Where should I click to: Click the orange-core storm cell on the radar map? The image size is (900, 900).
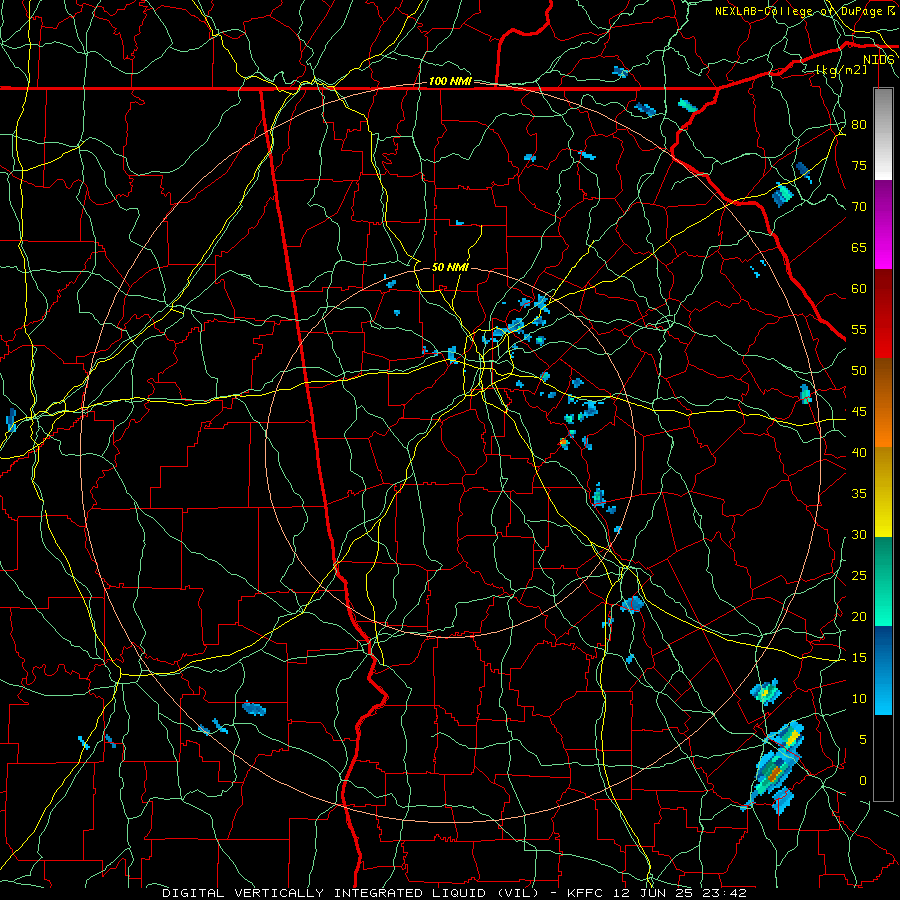click(773, 774)
